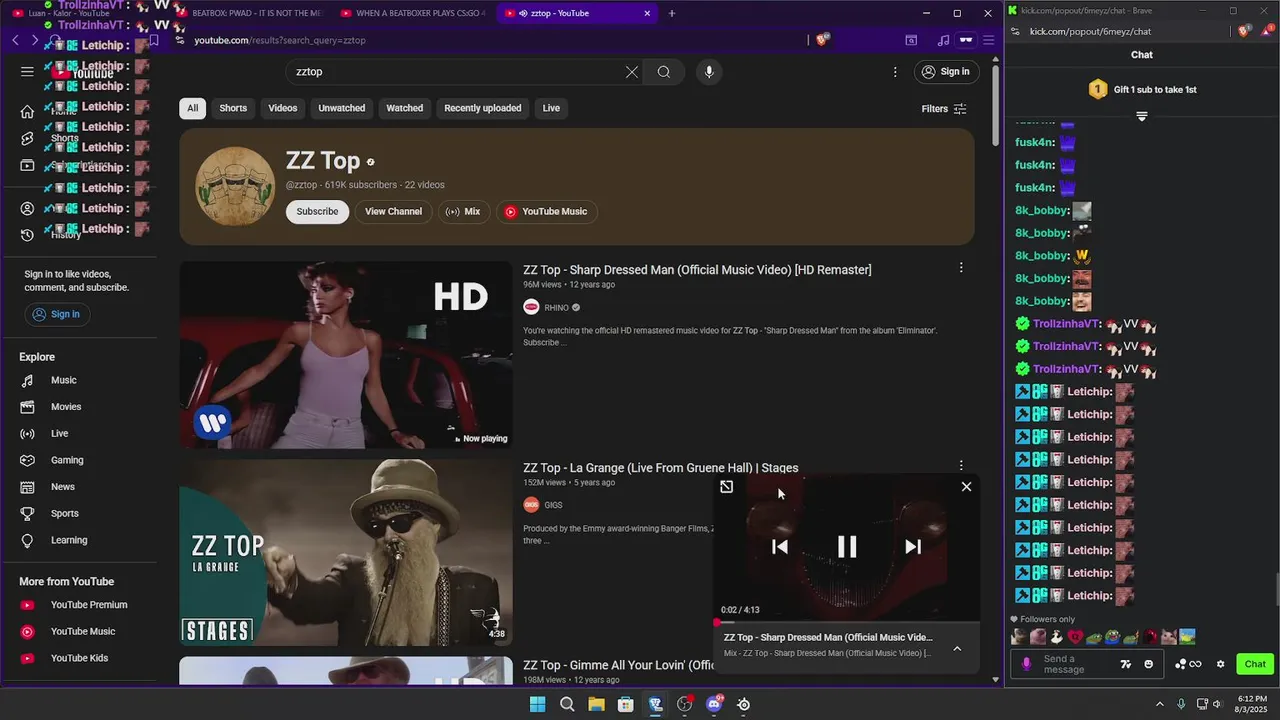Switch to 'WHEN A BEATBOXER PLAYS CS:GO' tab
The height and width of the screenshot is (720, 1280).
[412, 13]
